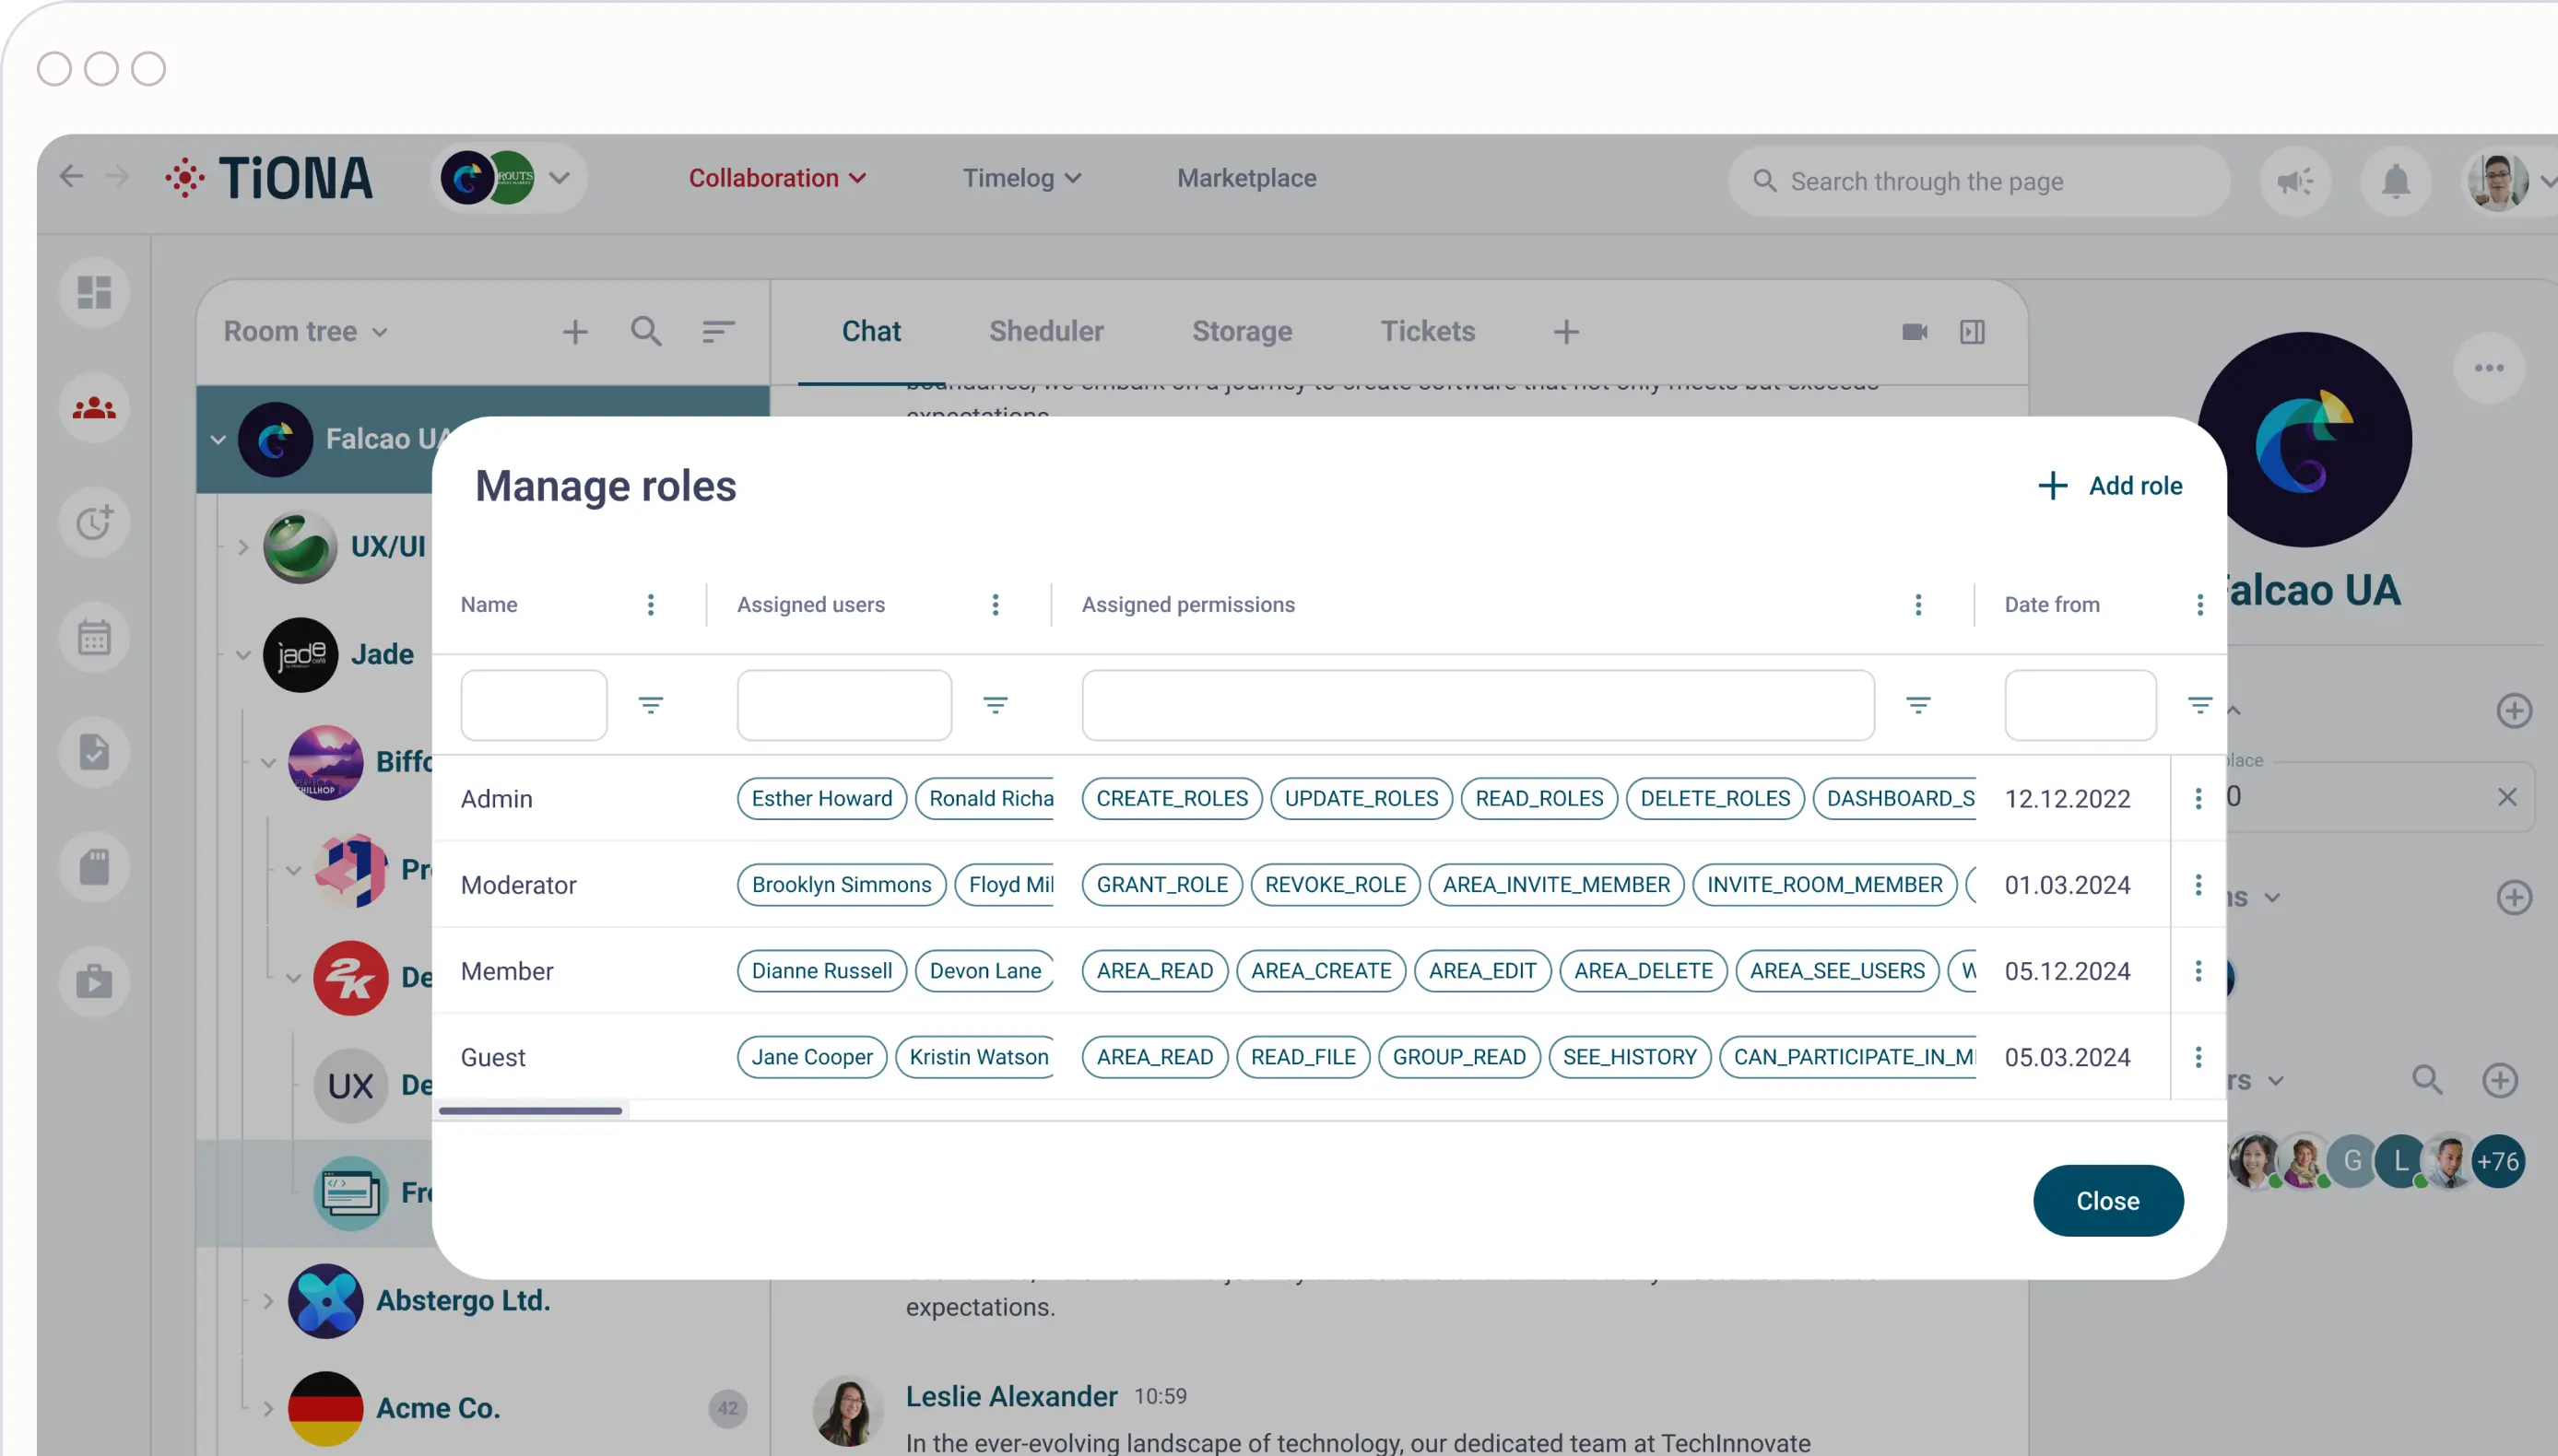2558x1456 pixels.
Task: Open workspace switcher dropdown
Action: click(509, 177)
